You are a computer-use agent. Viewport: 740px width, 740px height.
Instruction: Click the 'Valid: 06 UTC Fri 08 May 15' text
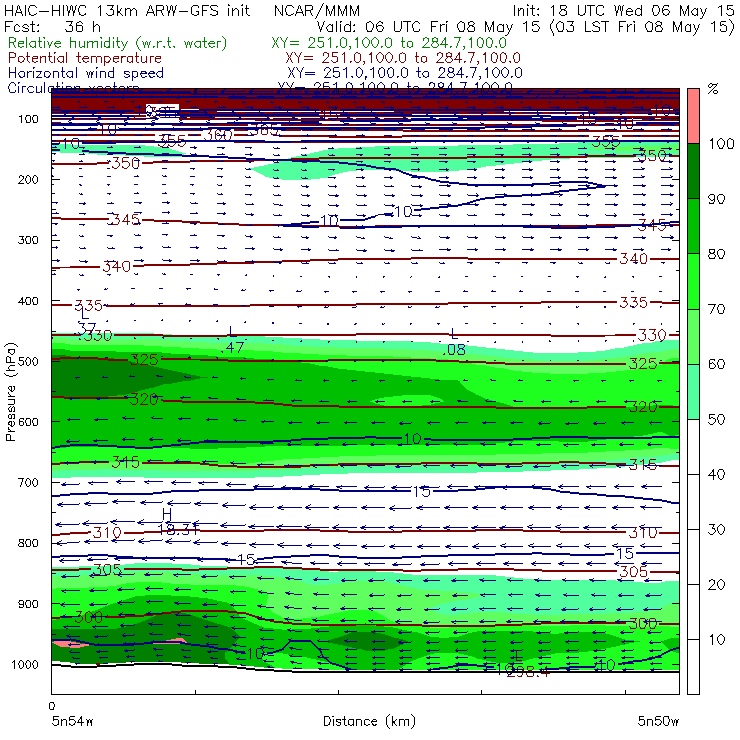(428, 27)
